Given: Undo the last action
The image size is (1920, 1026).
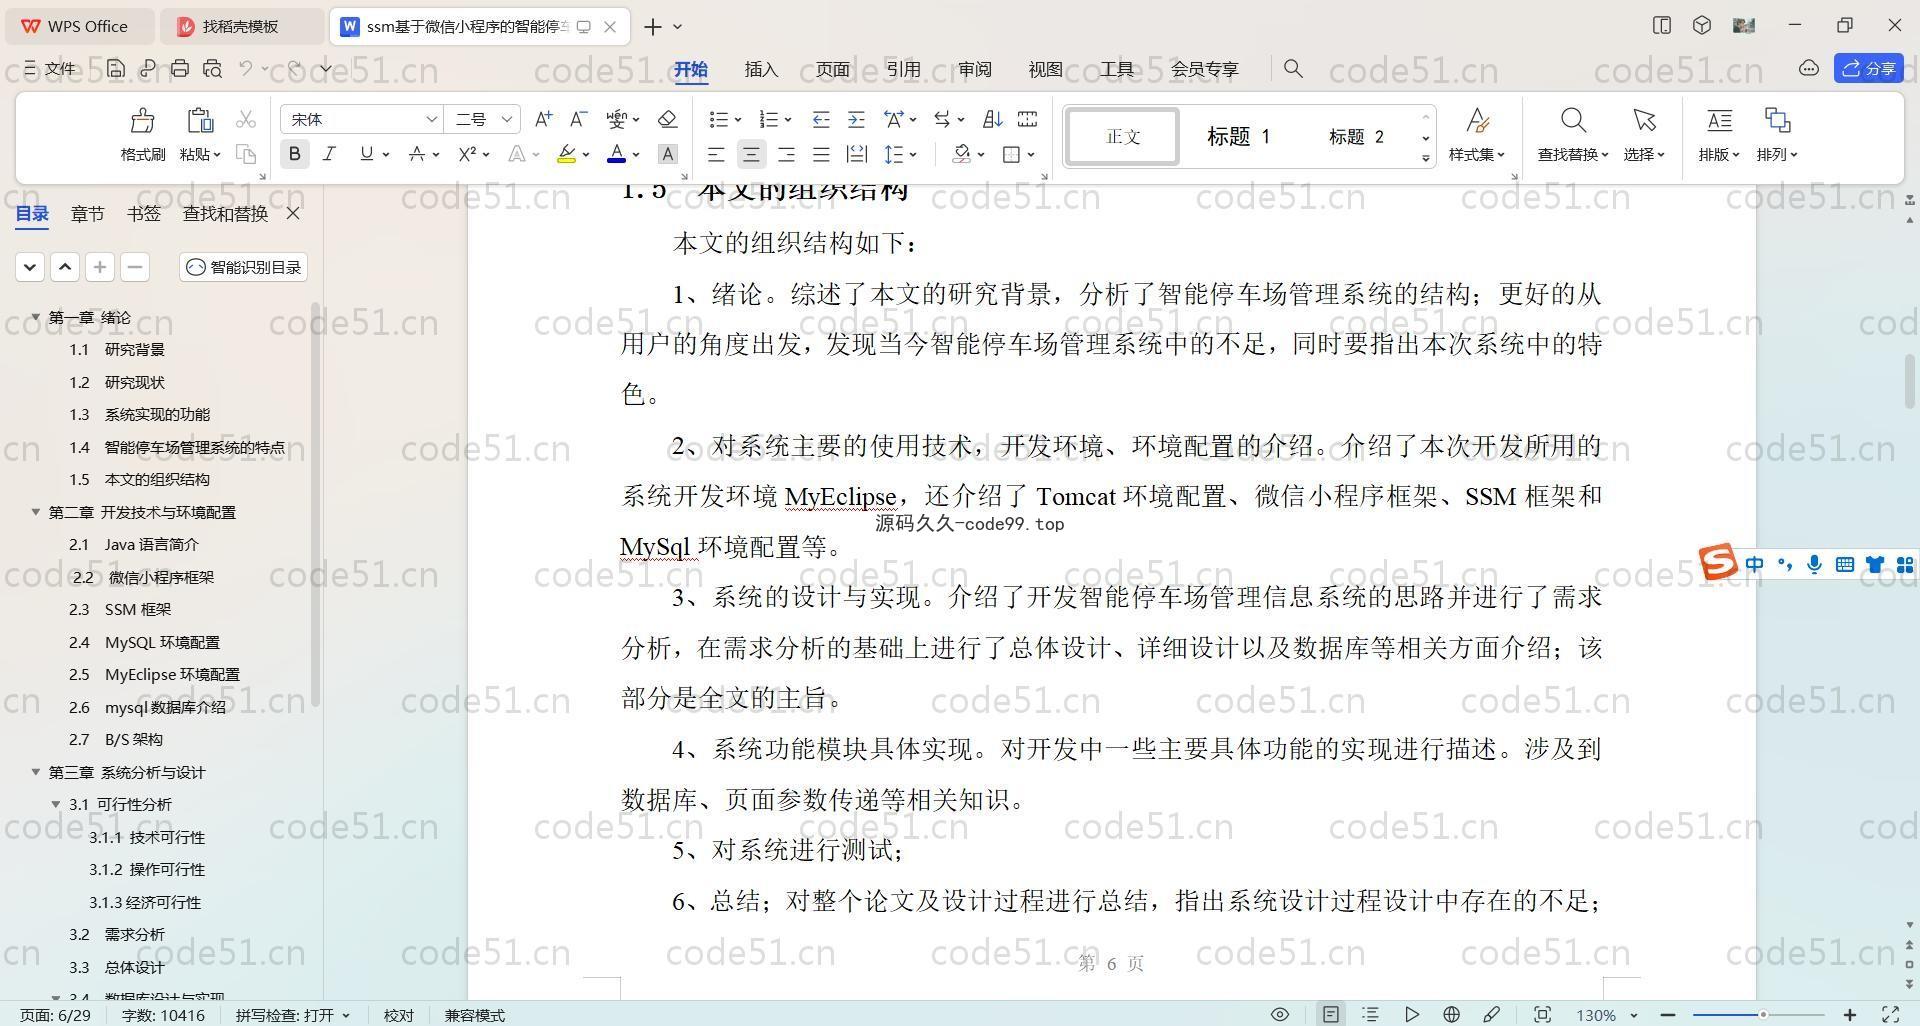Looking at the screenshot, I should point(246,68).
